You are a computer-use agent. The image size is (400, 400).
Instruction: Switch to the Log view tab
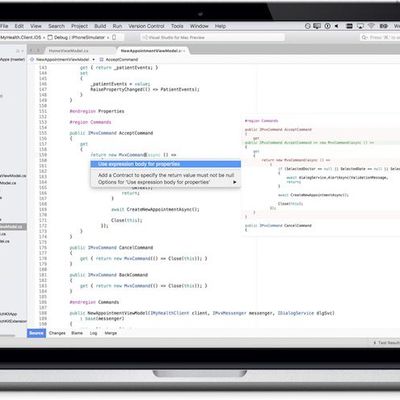click(93, 333)
